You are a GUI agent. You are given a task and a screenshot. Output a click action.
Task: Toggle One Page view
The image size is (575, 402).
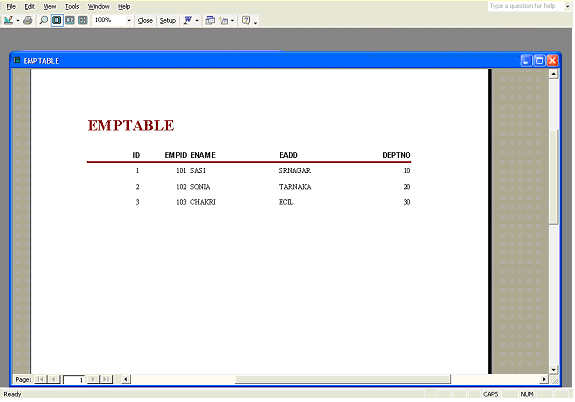57,20
